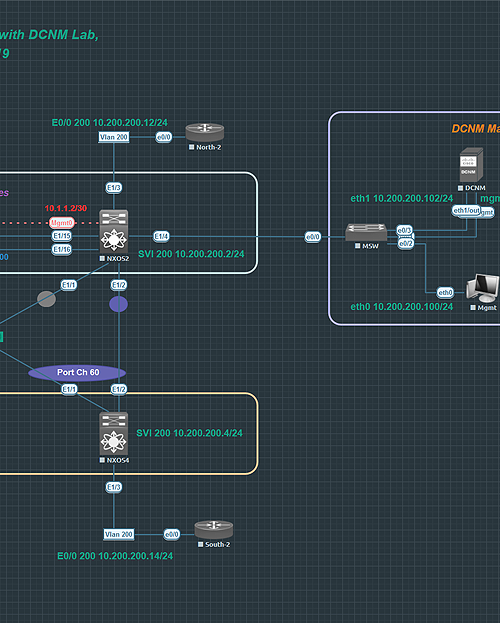The image size is (500, 623).
Task: Click text E0/0 200 10.200.200.14/24
Action: [x=115, y=556]
